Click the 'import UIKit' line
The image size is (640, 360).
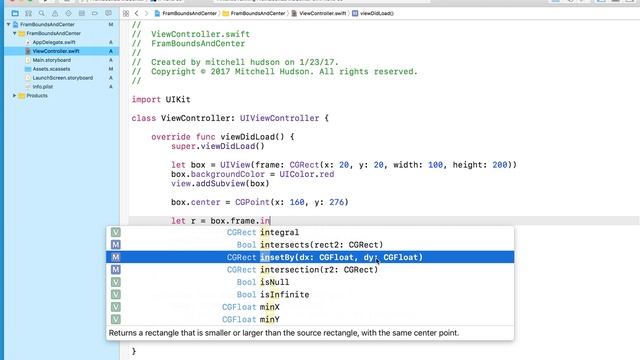click(x=161, y=100)
